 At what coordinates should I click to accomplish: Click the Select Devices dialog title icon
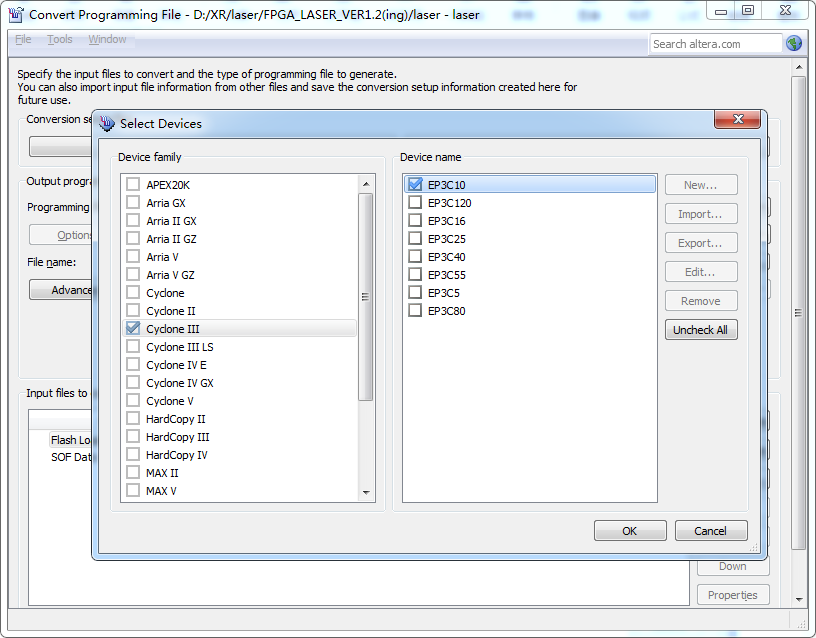pos(107,123)
